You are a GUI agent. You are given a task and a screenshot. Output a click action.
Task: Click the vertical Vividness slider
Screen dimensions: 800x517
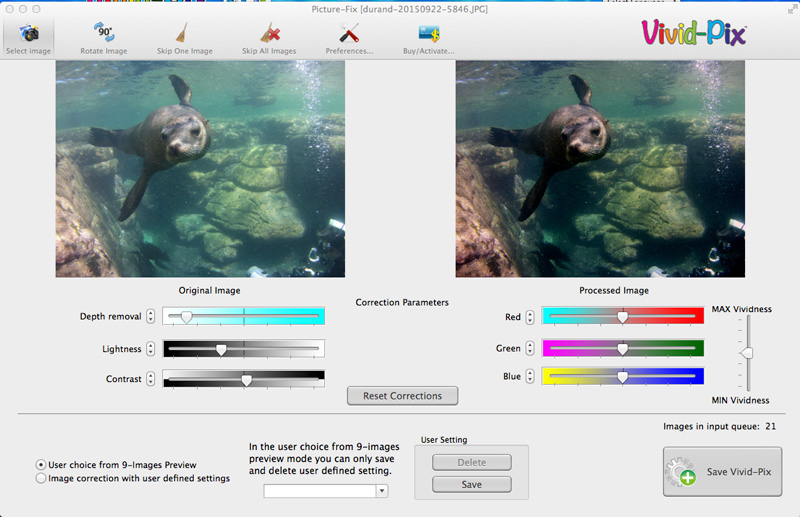[x=745, y=353]
